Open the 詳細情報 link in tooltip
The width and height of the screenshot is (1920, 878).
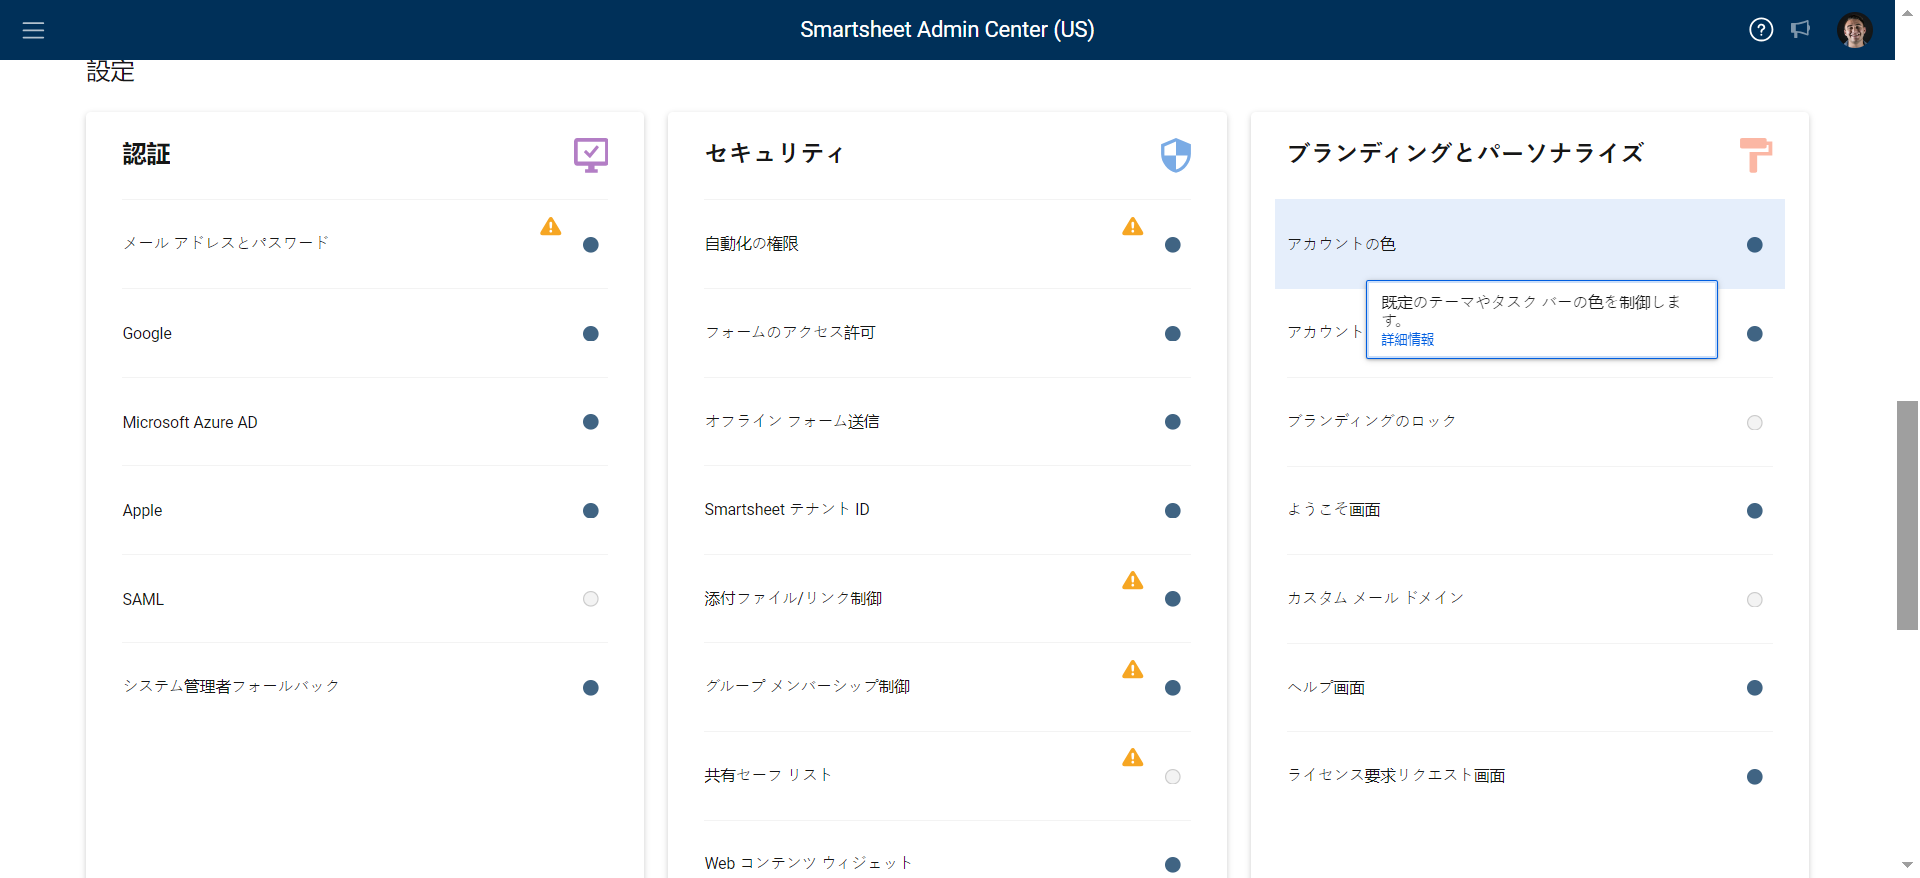(x=1408, y=340)
